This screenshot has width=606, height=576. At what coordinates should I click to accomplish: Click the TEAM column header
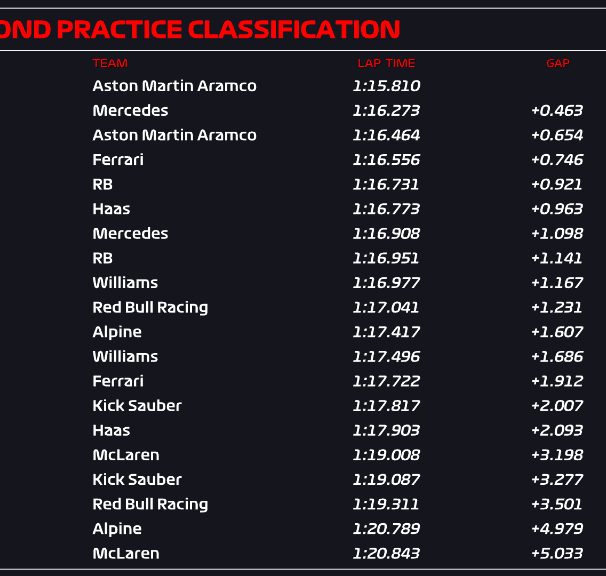coord(110,63)
